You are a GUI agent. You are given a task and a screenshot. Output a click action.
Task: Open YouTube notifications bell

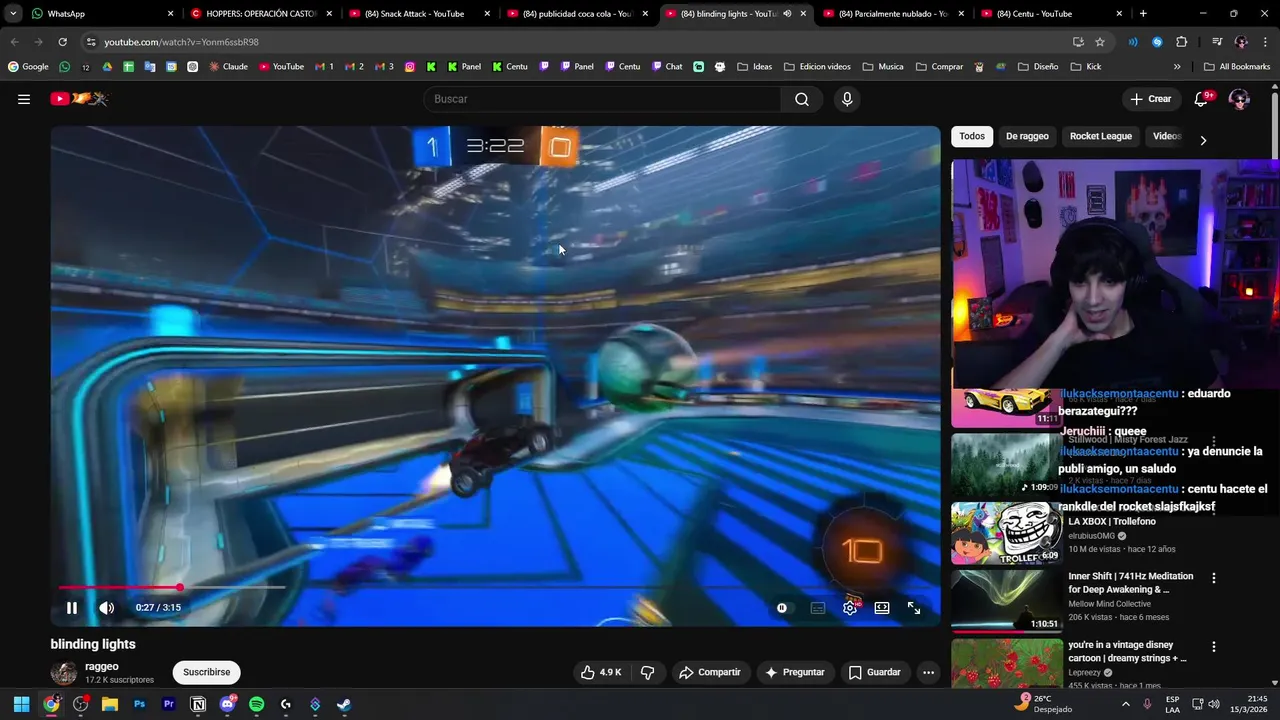(x=1201, y=99)
